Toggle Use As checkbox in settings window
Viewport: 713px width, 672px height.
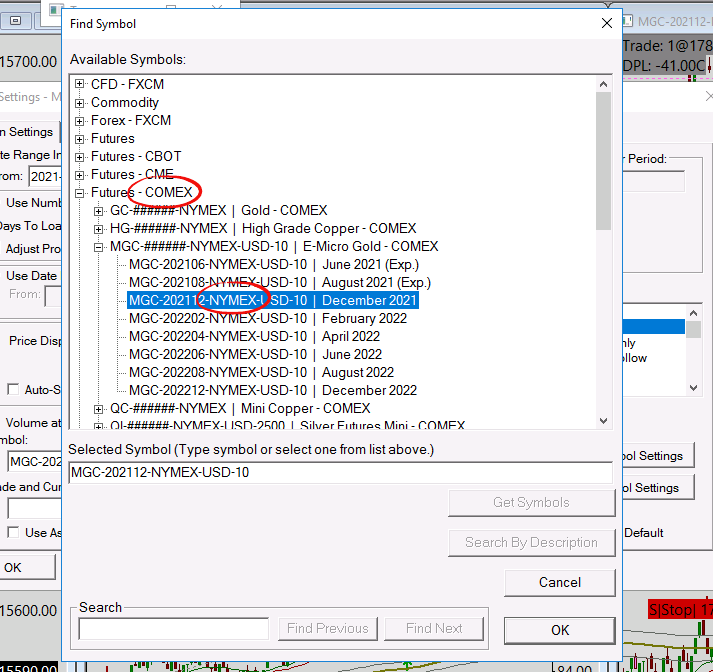13,532
